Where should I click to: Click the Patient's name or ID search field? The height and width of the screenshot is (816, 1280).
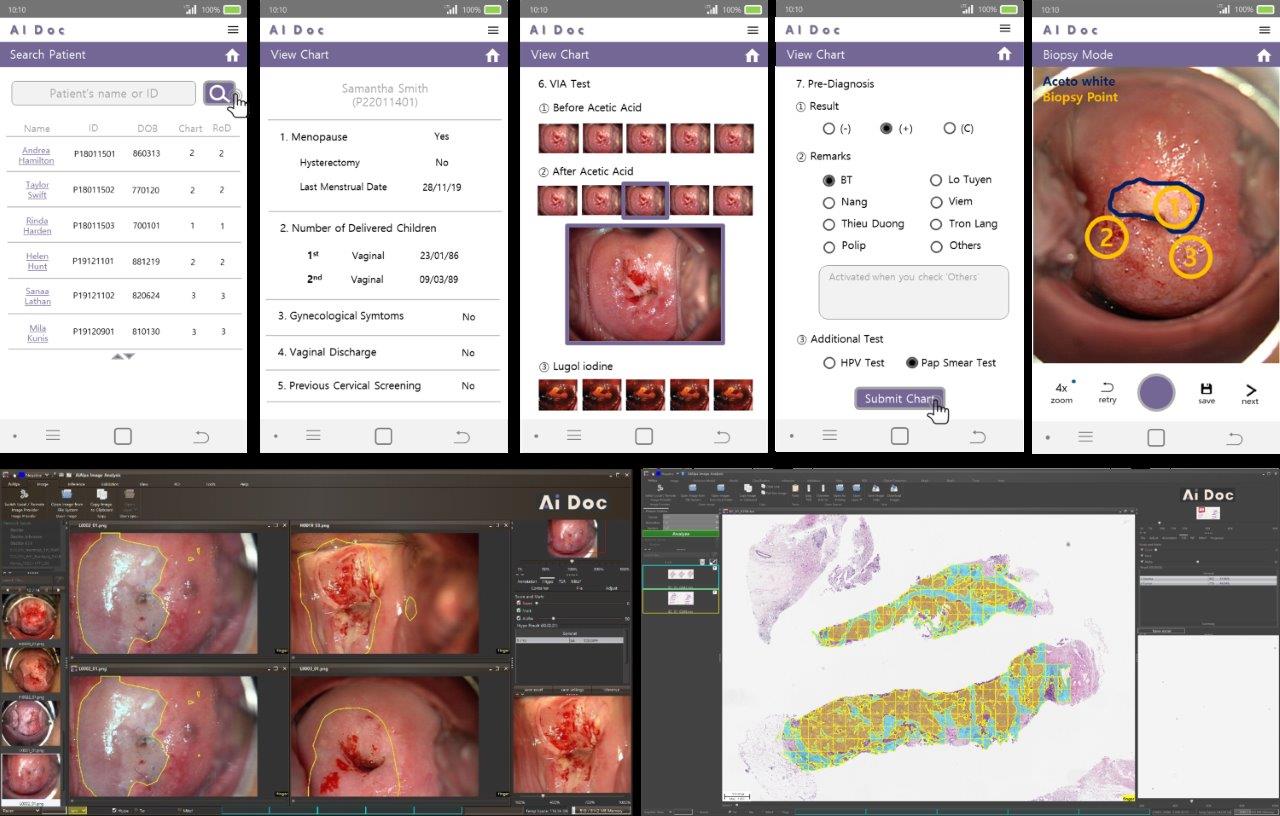coord(103,92)
